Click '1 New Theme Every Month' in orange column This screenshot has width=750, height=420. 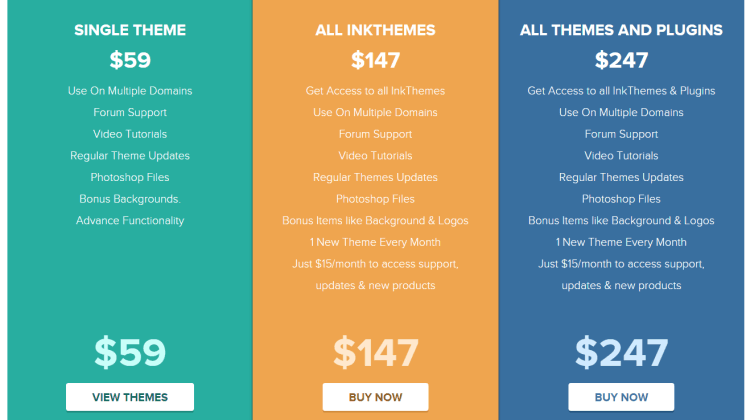[375, 242]
